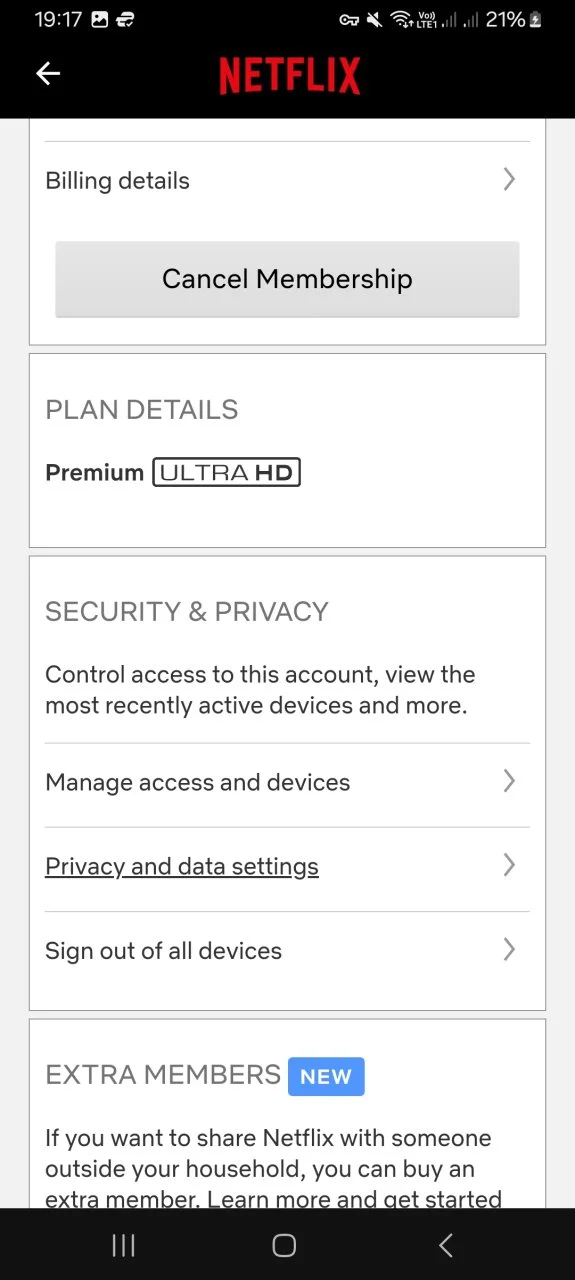Tap the Android navigation back button
The height and width of the screenshot is (1280, 575).
click(x=446, y=1245)
